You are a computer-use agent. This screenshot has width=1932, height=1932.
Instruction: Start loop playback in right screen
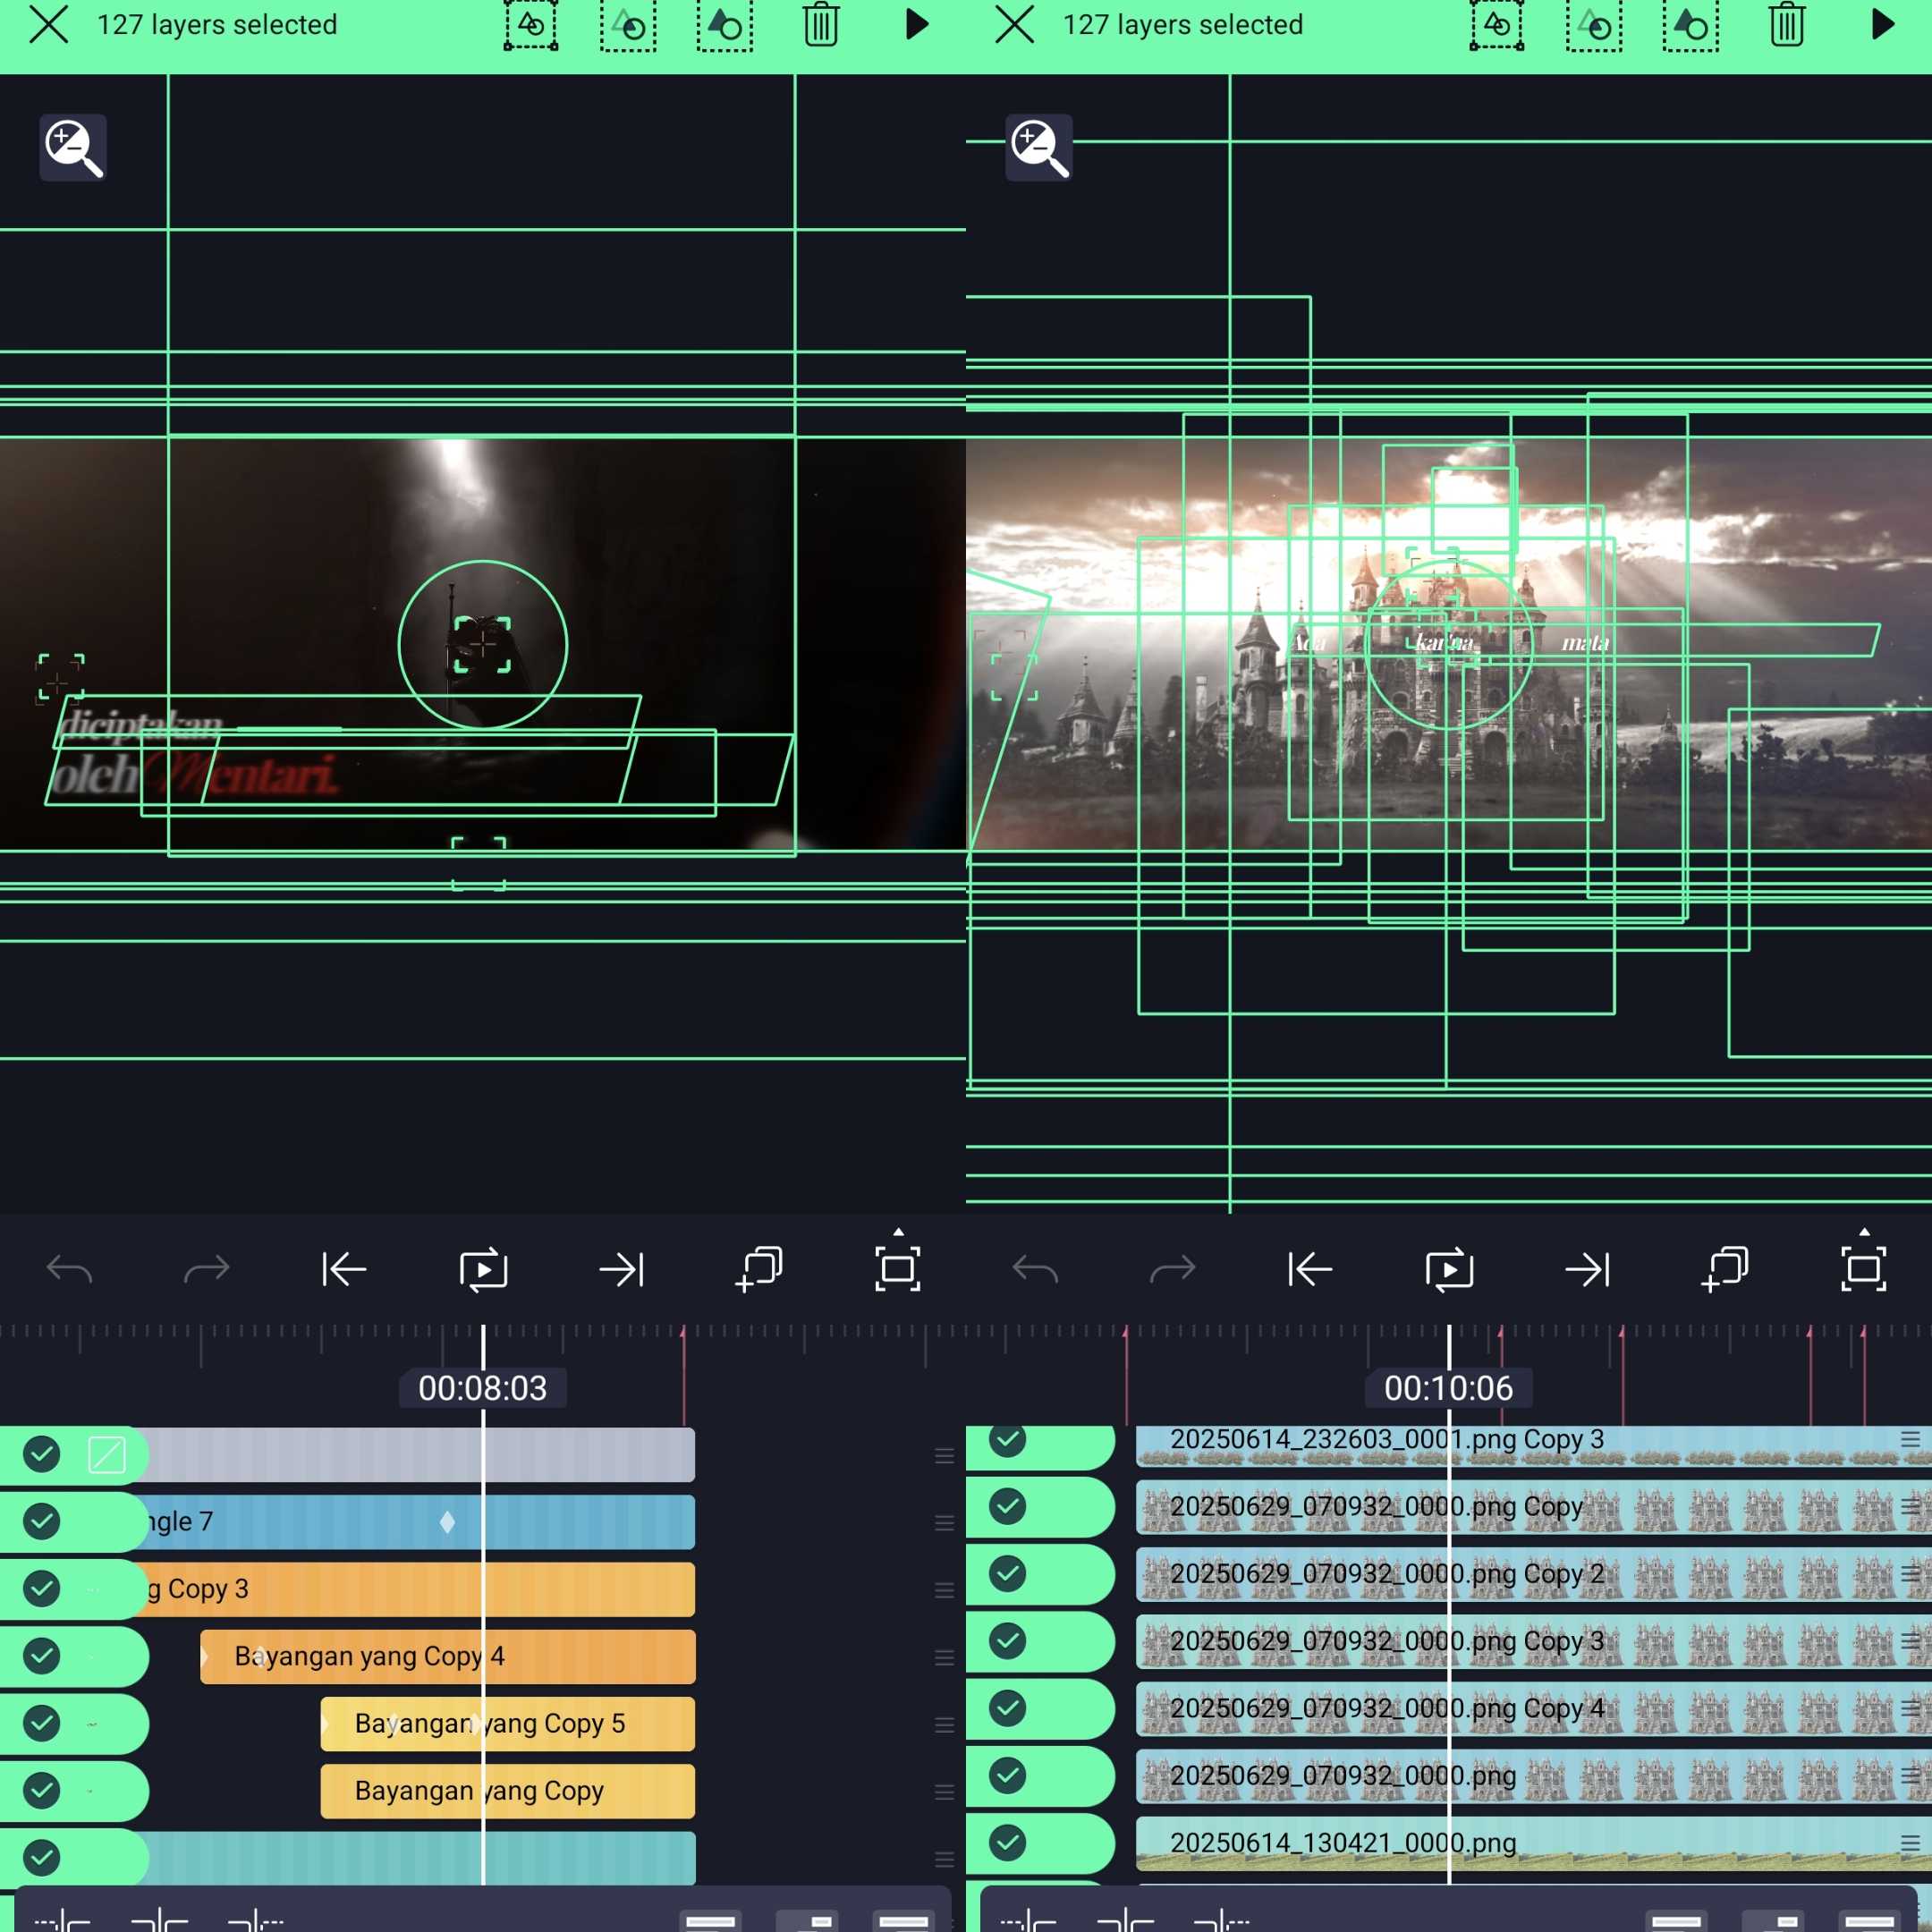1449,1270
